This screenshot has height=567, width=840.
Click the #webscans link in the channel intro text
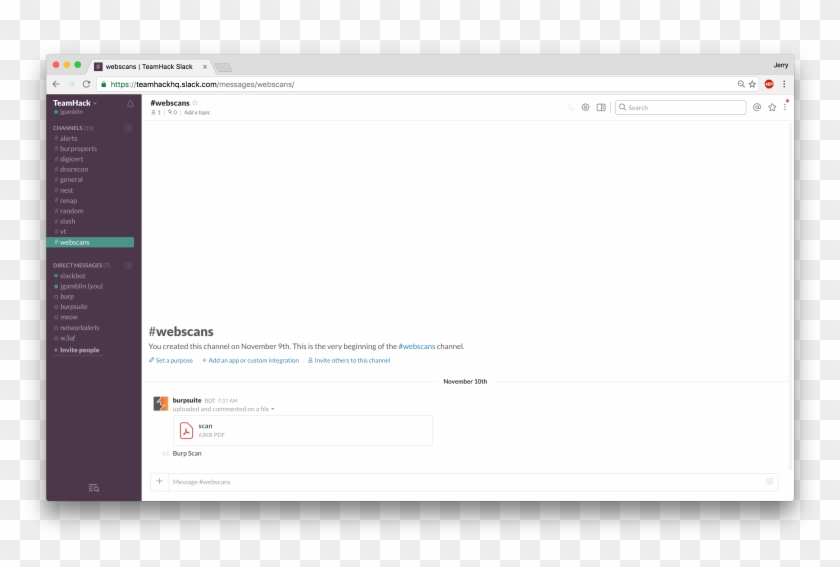pos(417,346)
